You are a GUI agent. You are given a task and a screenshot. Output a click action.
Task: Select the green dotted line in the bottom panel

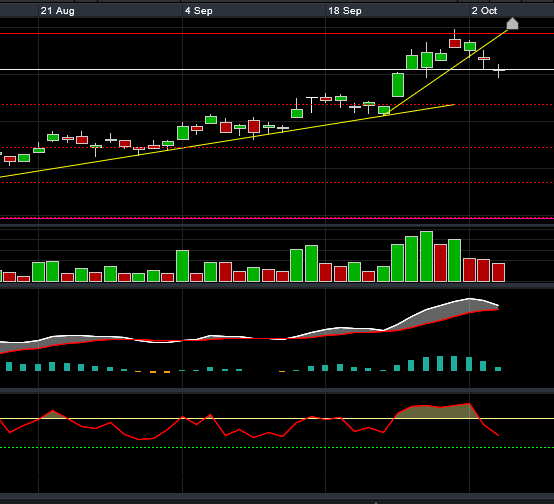(277, 447)
